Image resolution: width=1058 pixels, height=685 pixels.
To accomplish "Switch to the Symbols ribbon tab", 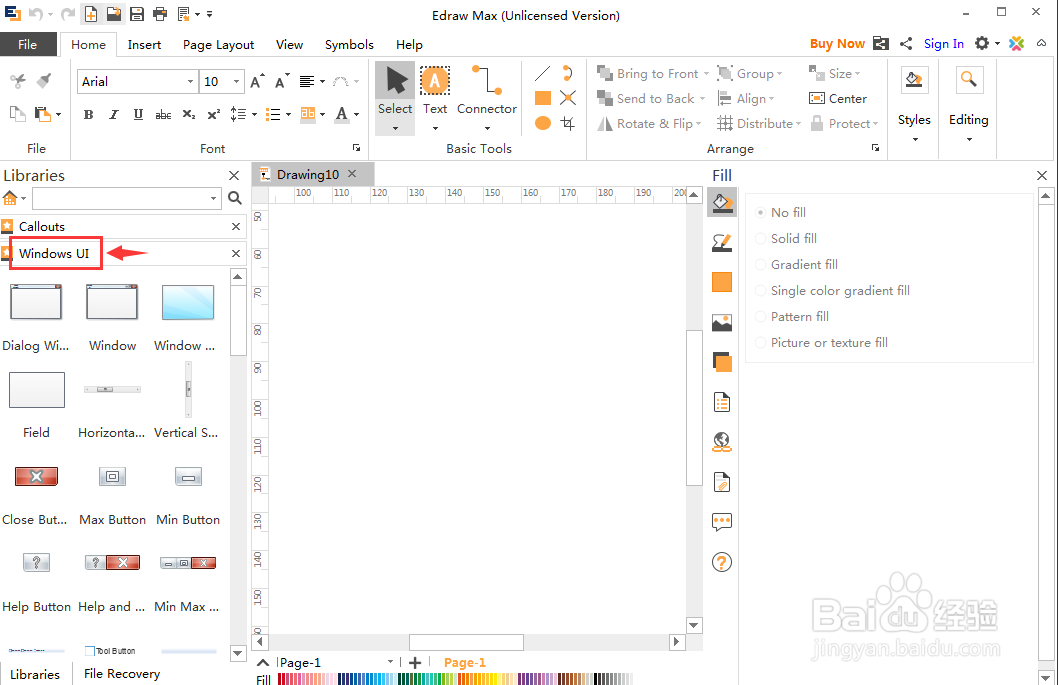I will tap(349, 45).
